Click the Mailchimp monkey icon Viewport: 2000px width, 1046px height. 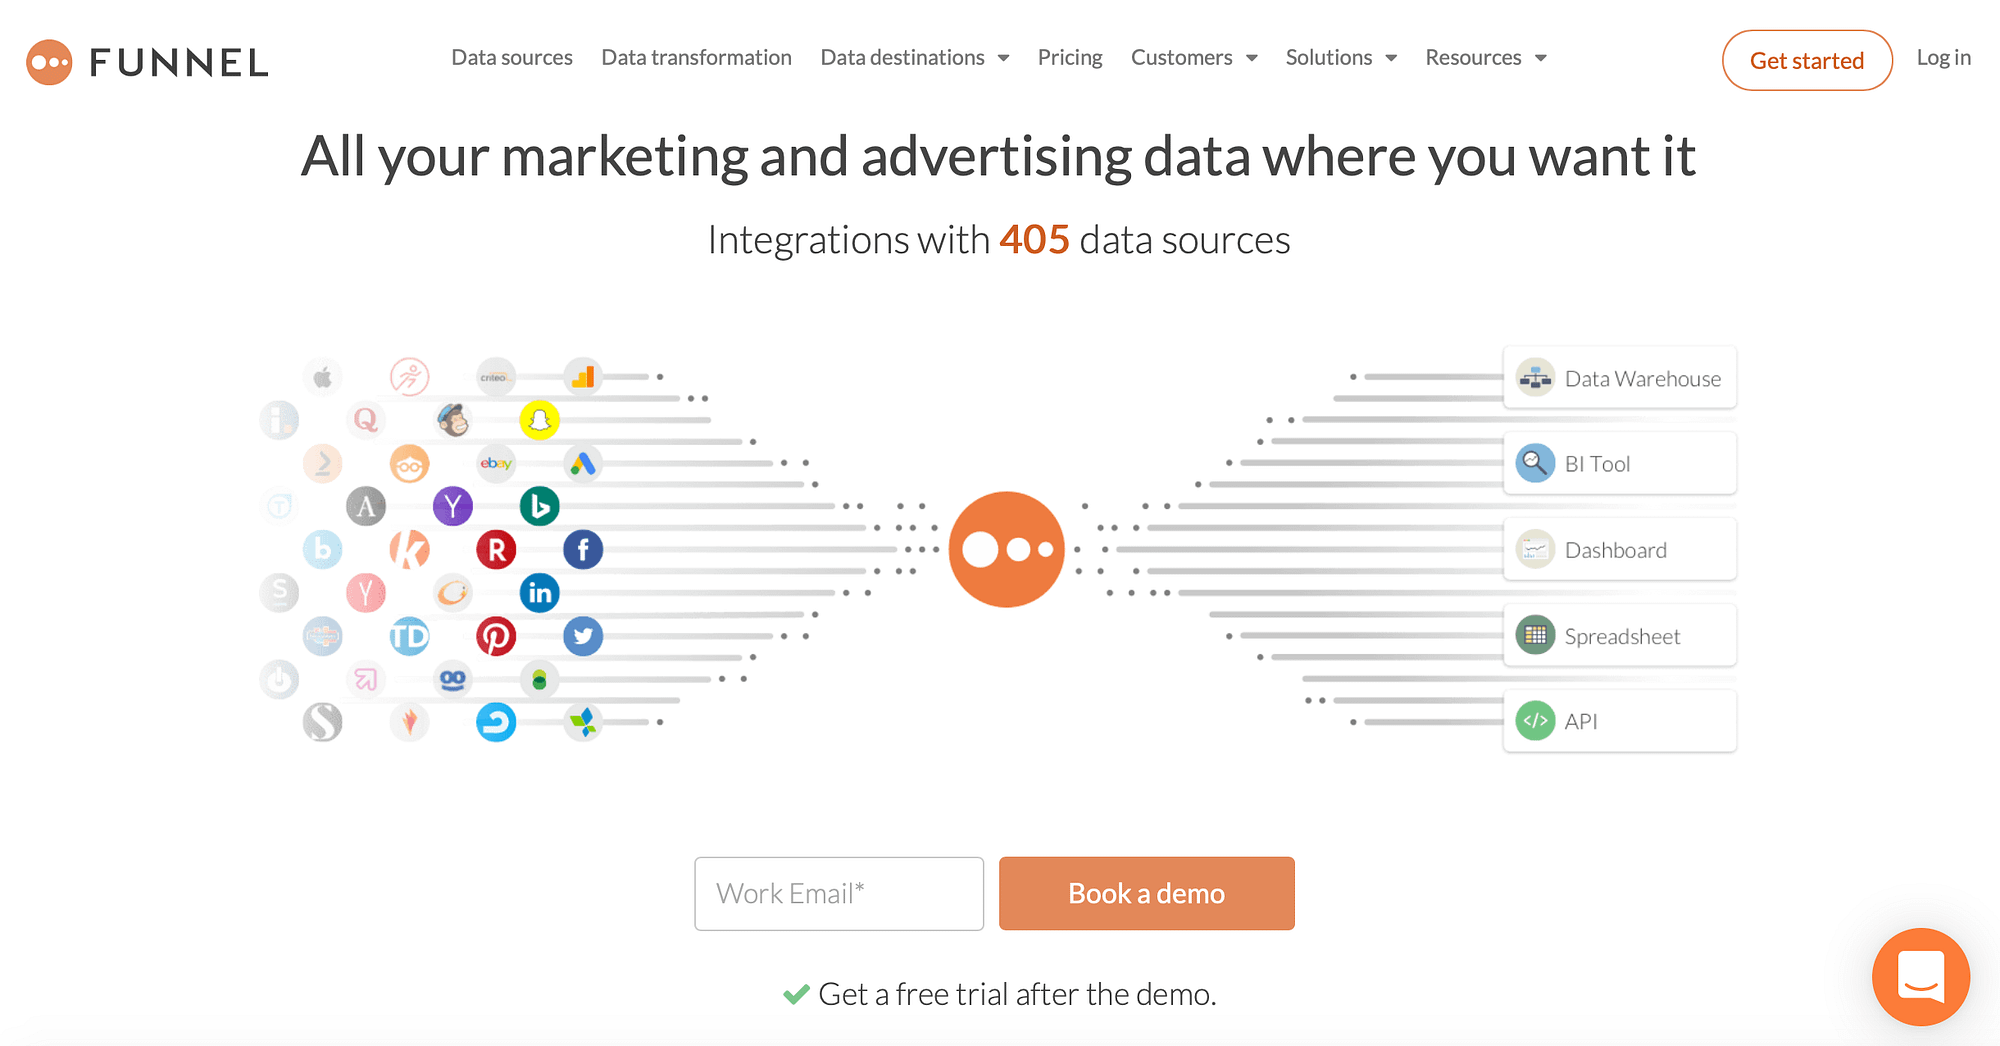pyautogui.click(x=453, y=420)
